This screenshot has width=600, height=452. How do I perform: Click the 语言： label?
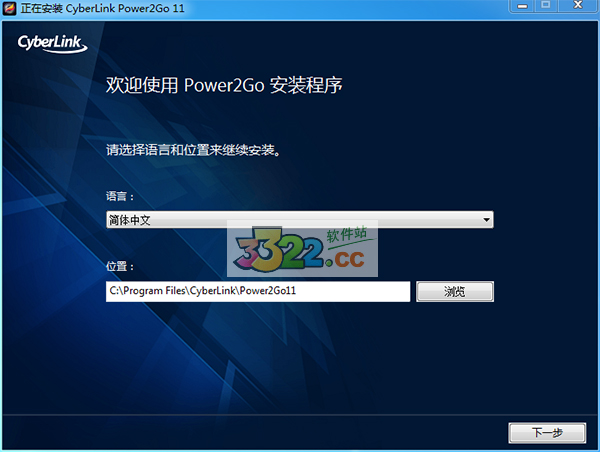pos(120,196)
